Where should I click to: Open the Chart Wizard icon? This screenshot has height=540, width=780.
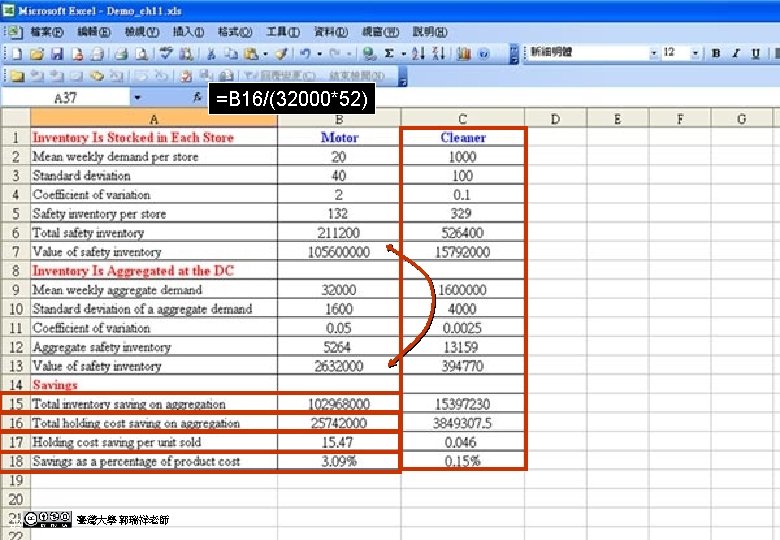pos(464,54)
